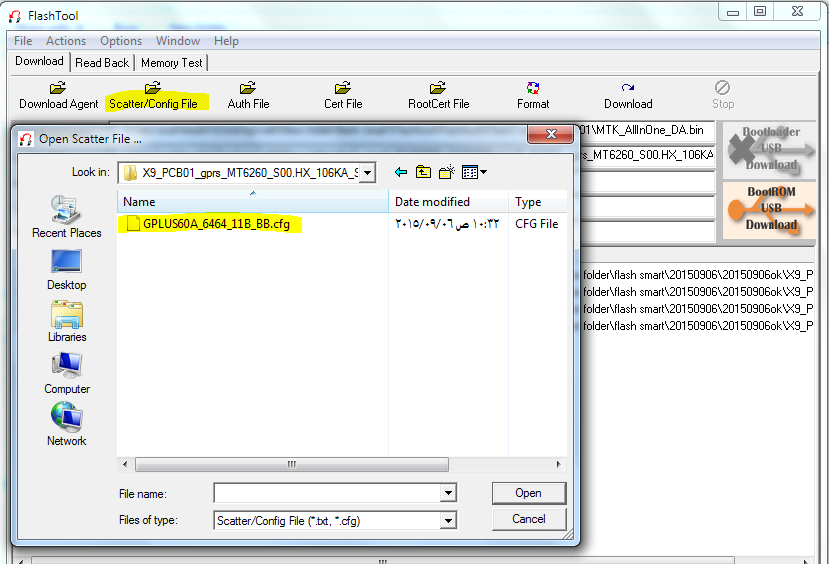
Task: Go up one folder level icon
Action: 423,172
